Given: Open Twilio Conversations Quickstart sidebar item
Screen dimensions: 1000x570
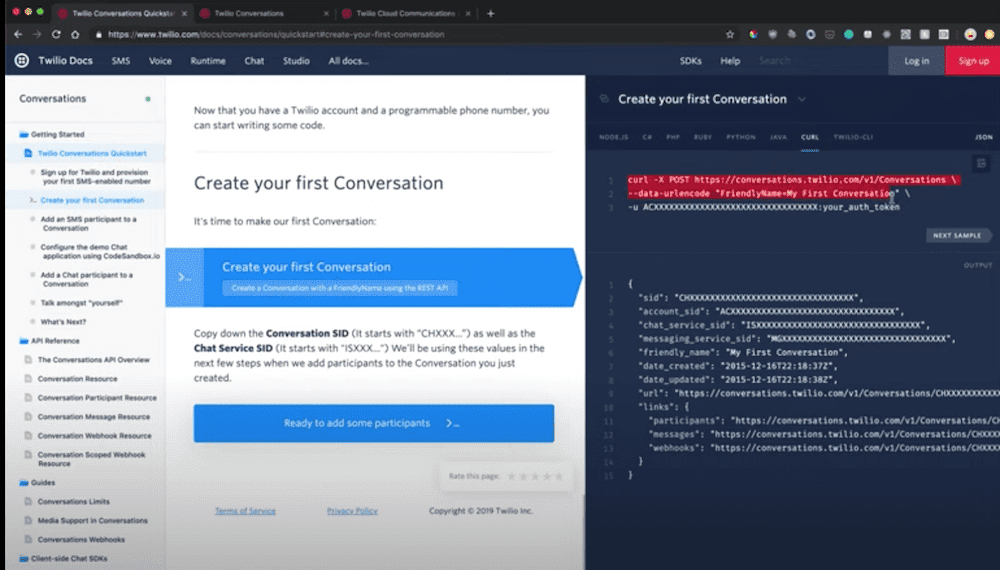Looking at the screenshot, I should [x=92, y=153].
